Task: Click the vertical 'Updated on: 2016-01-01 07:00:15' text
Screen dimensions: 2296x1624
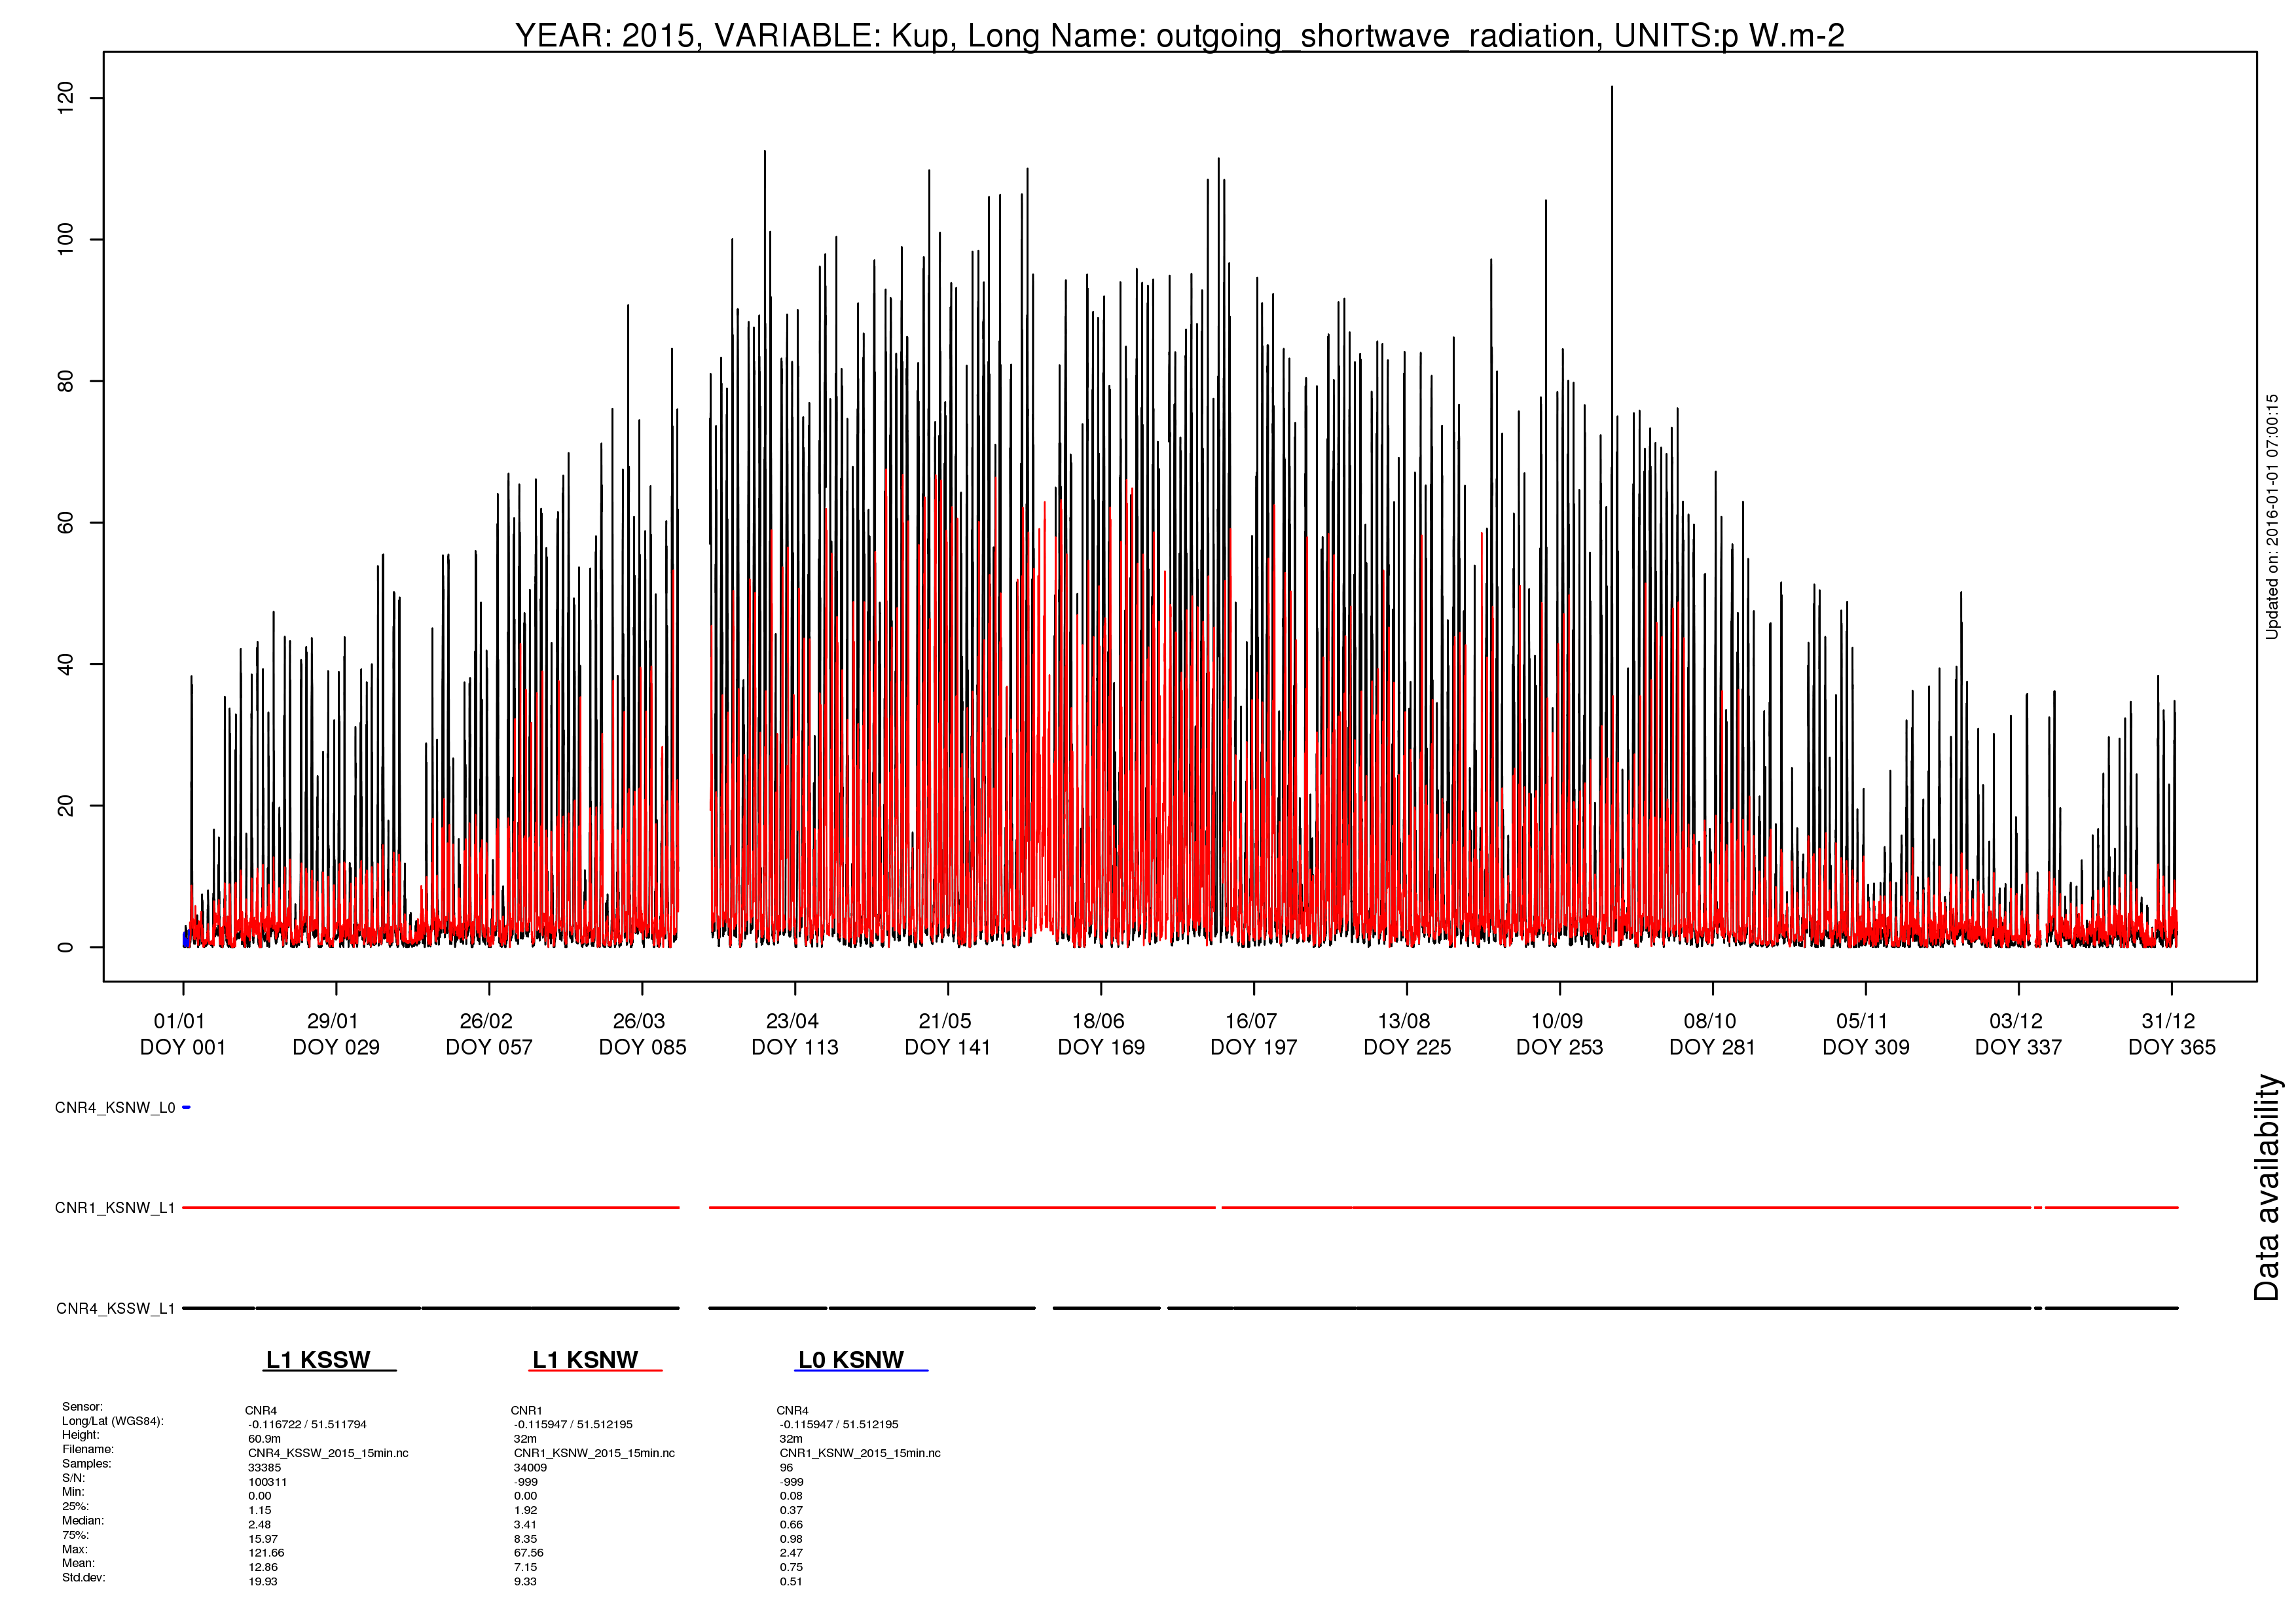Action: pos(2272,516)
